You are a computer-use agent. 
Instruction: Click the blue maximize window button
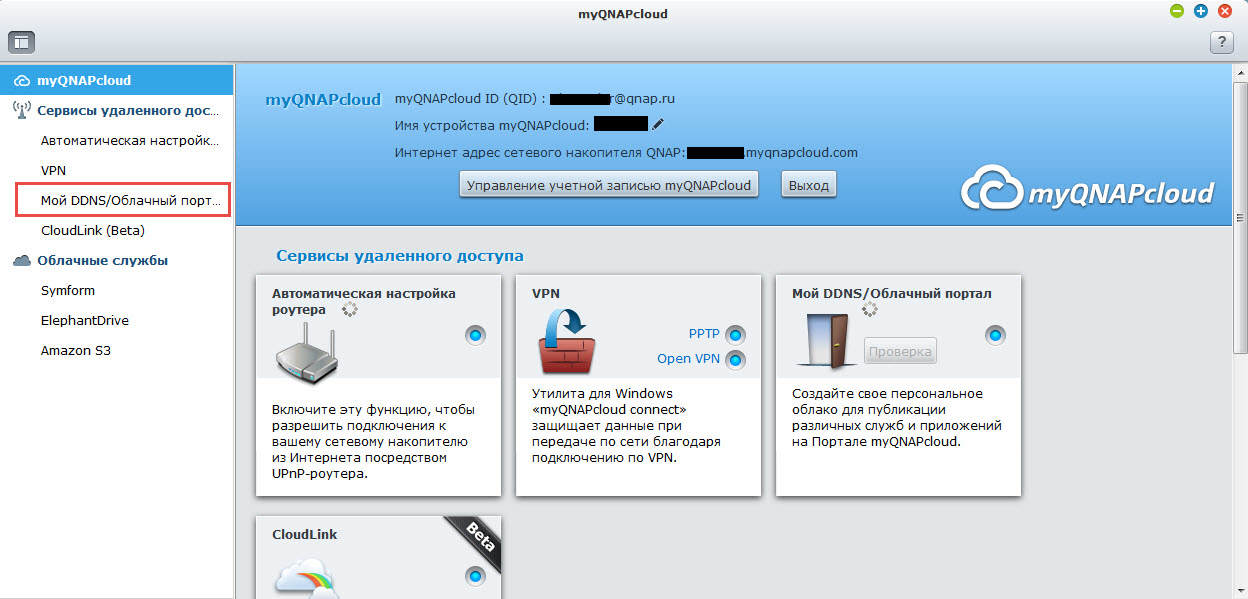[1201, 11]
